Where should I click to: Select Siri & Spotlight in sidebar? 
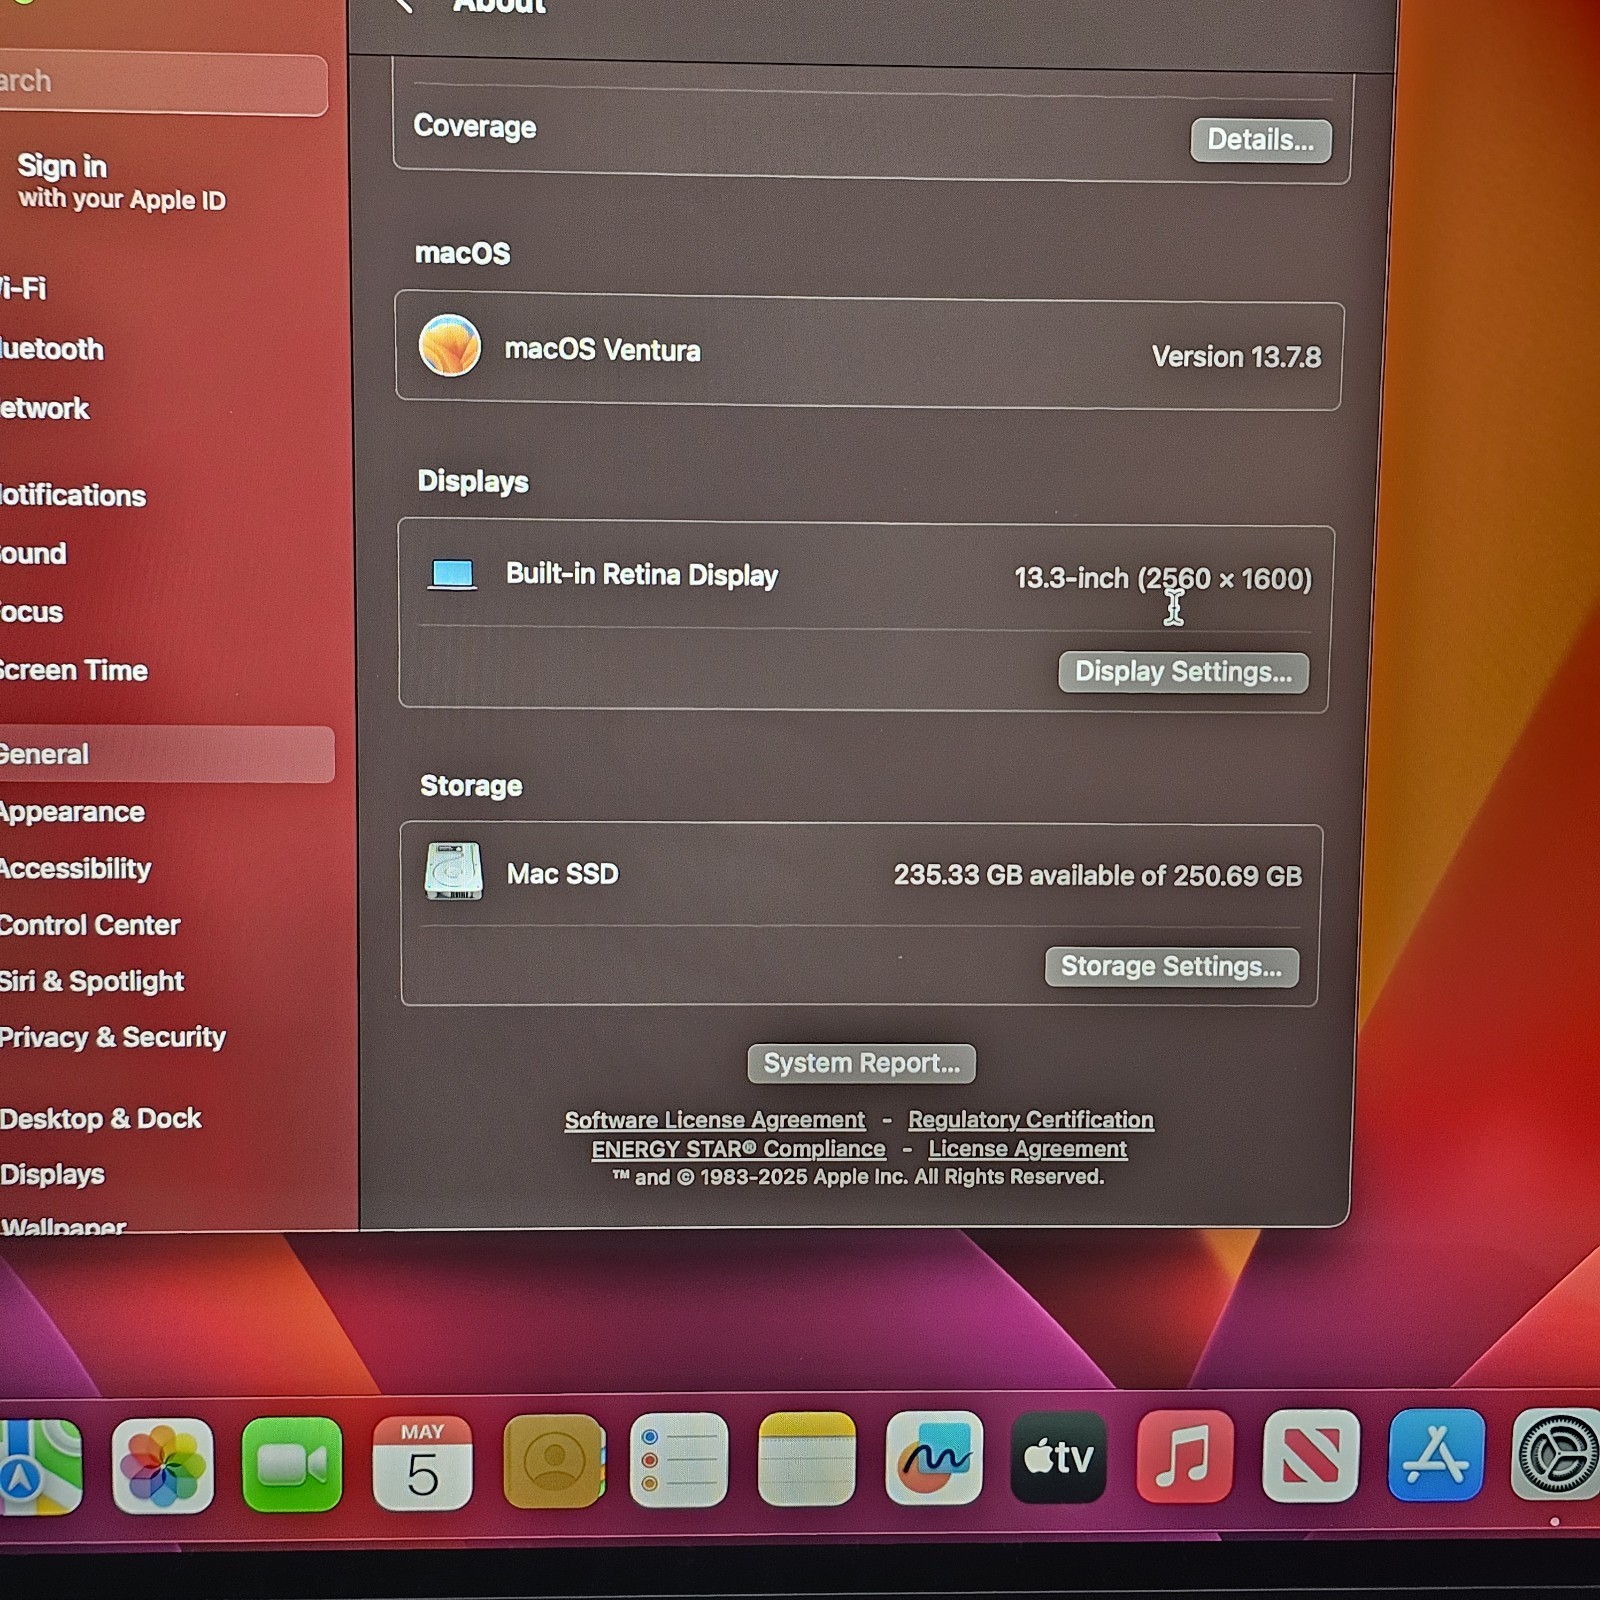click(92, 981)
